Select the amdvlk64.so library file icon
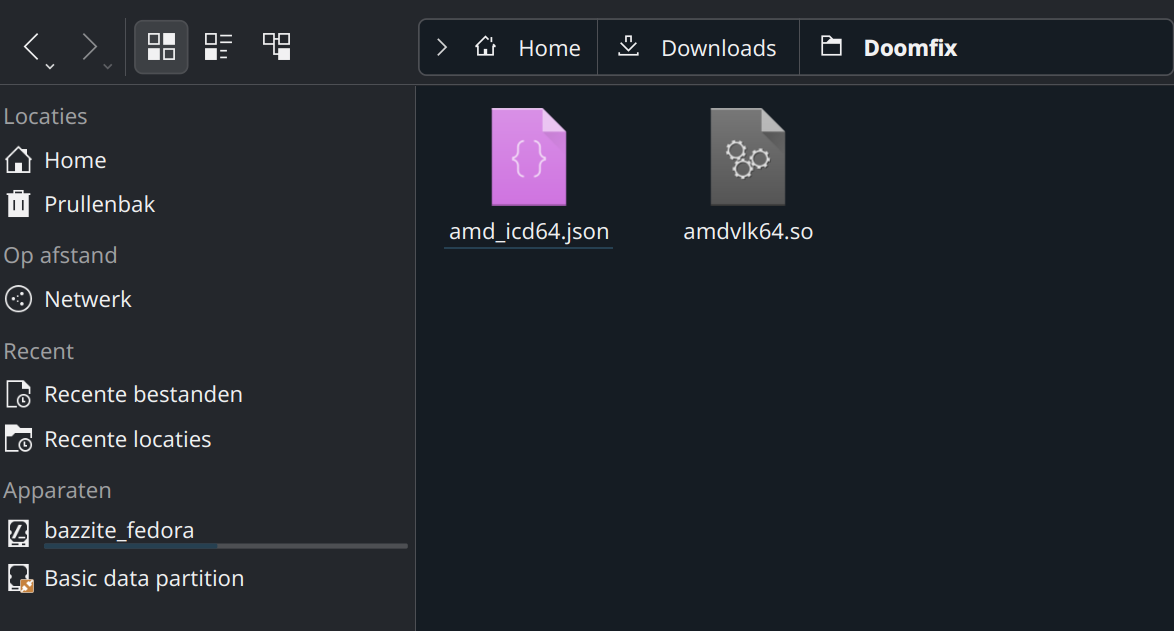Viewport: 1174px width, 631px height. click(748, 157)
